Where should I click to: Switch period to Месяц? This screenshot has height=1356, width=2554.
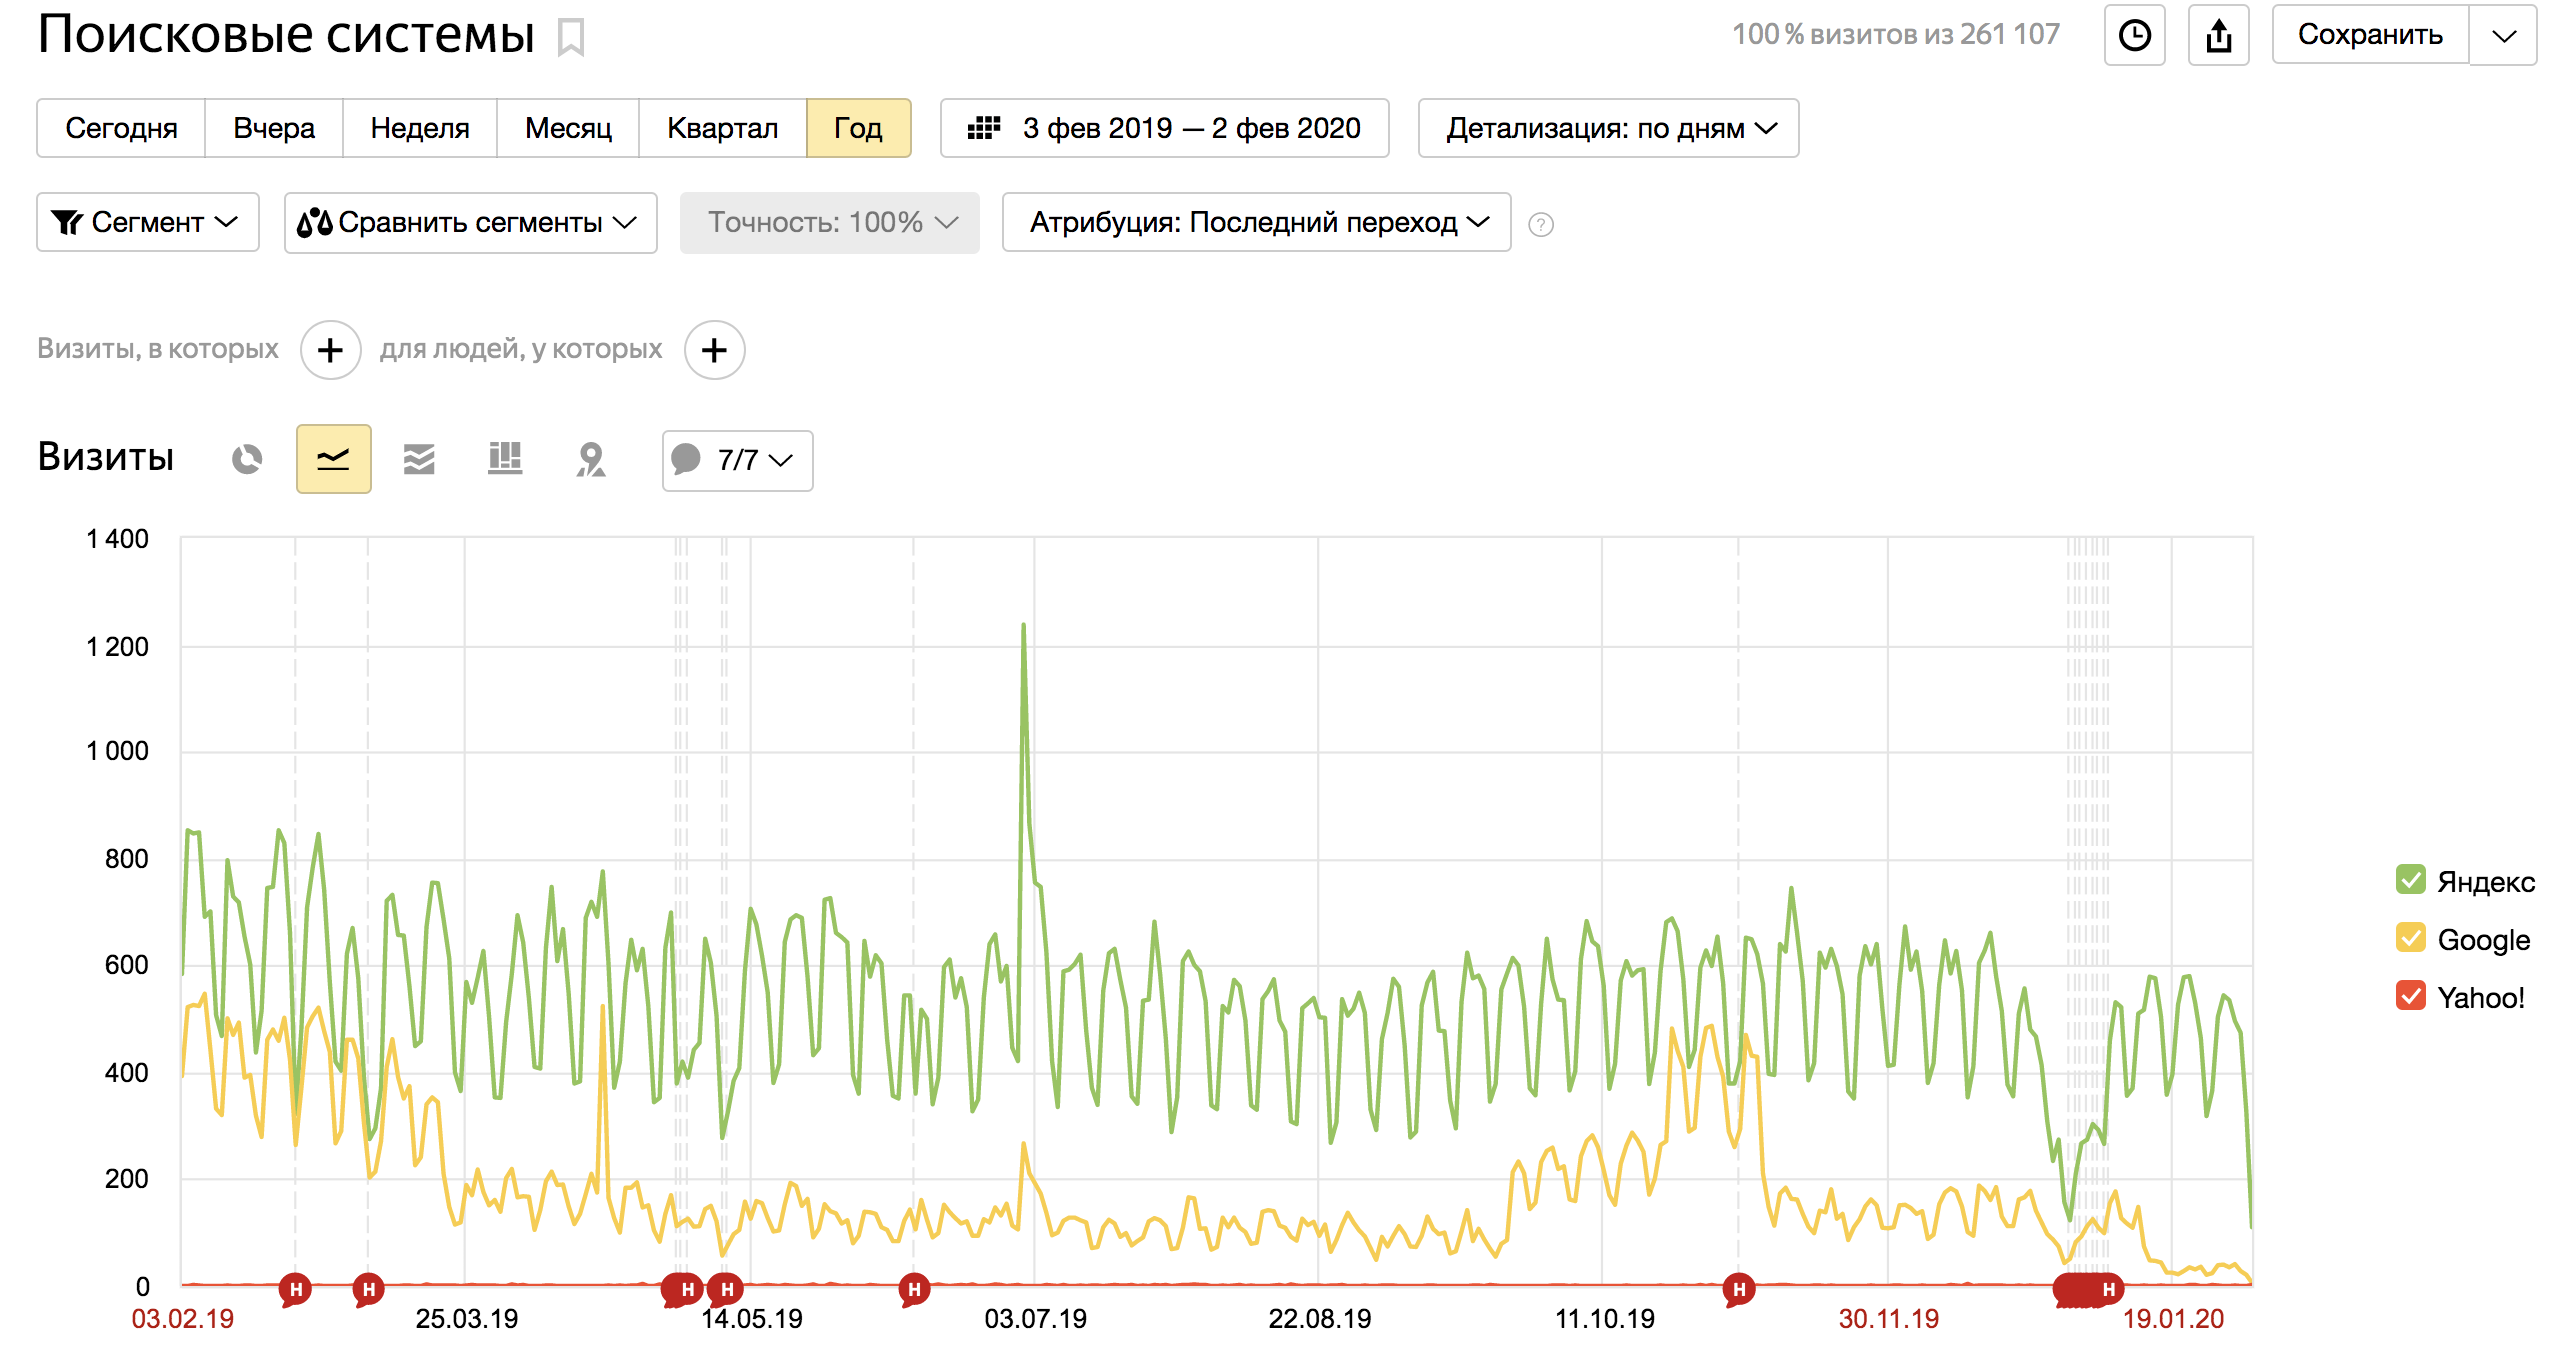click(568, 128)
